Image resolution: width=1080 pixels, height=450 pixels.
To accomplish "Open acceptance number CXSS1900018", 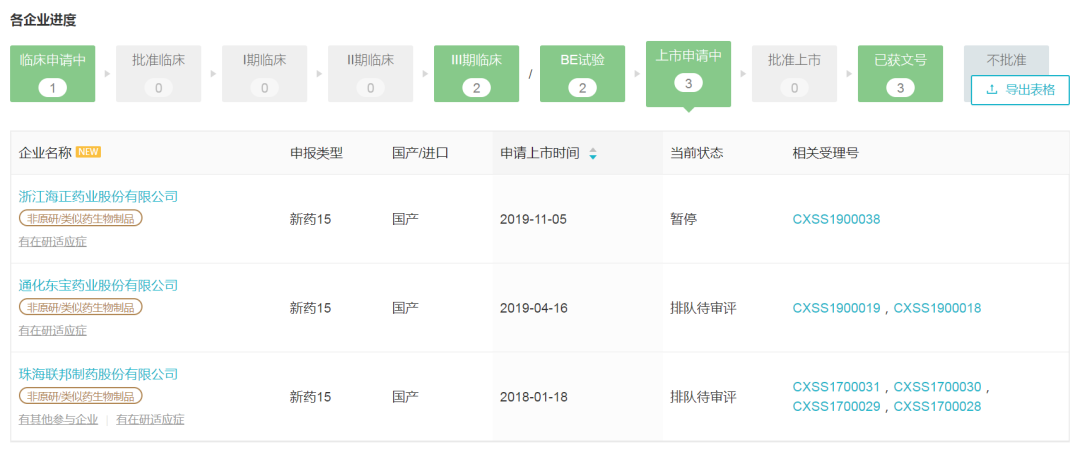I will tap(937, 308).
